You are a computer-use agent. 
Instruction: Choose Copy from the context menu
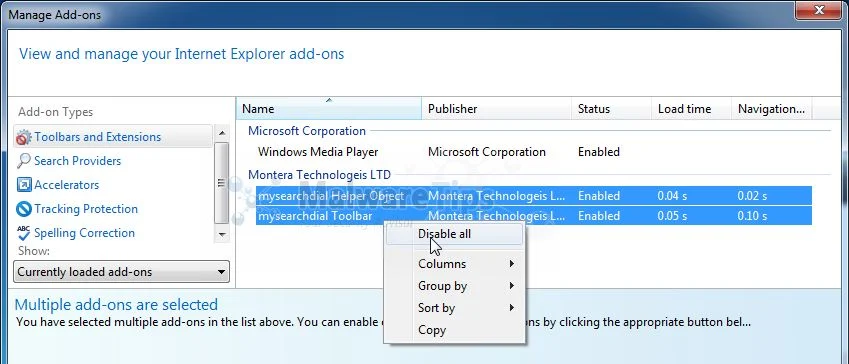(x=454, y=330)
